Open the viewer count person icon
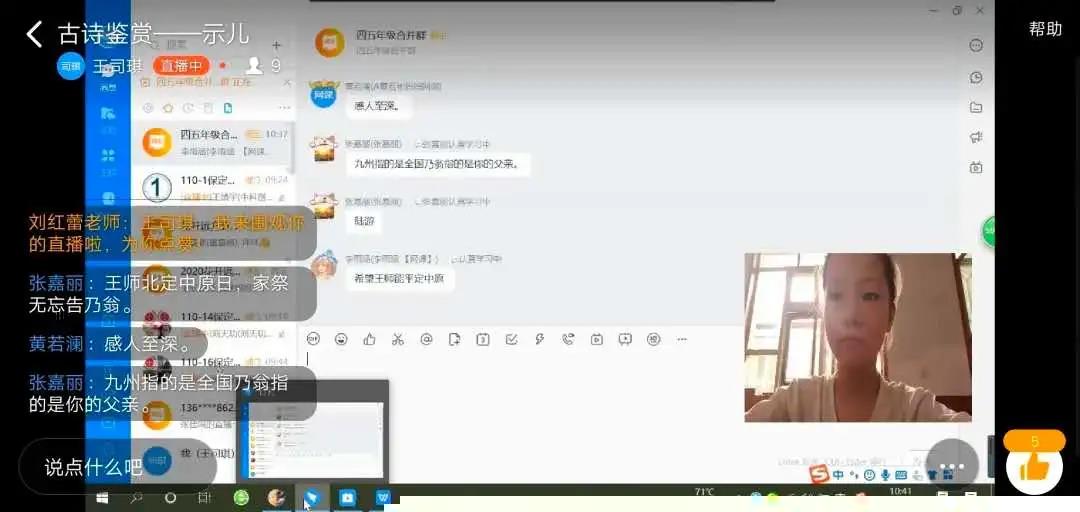 pyautogui.click(x=254, y=65)
